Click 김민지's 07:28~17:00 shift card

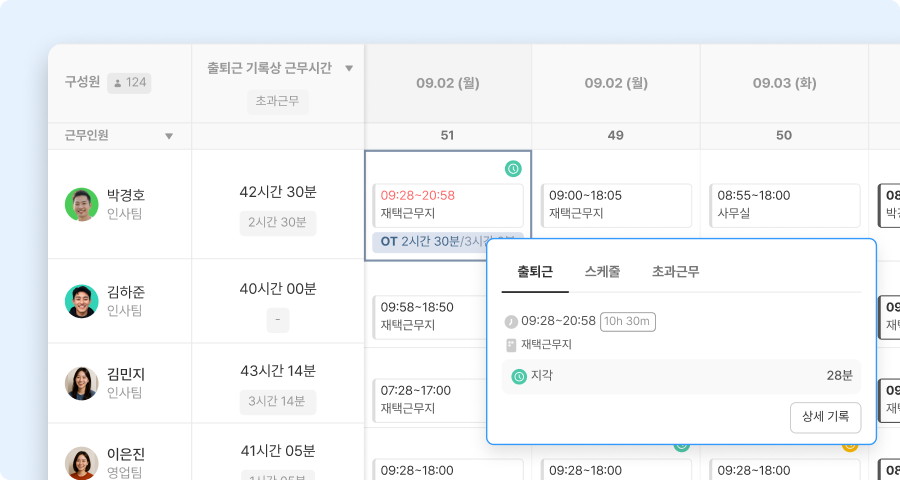[429, 400]
